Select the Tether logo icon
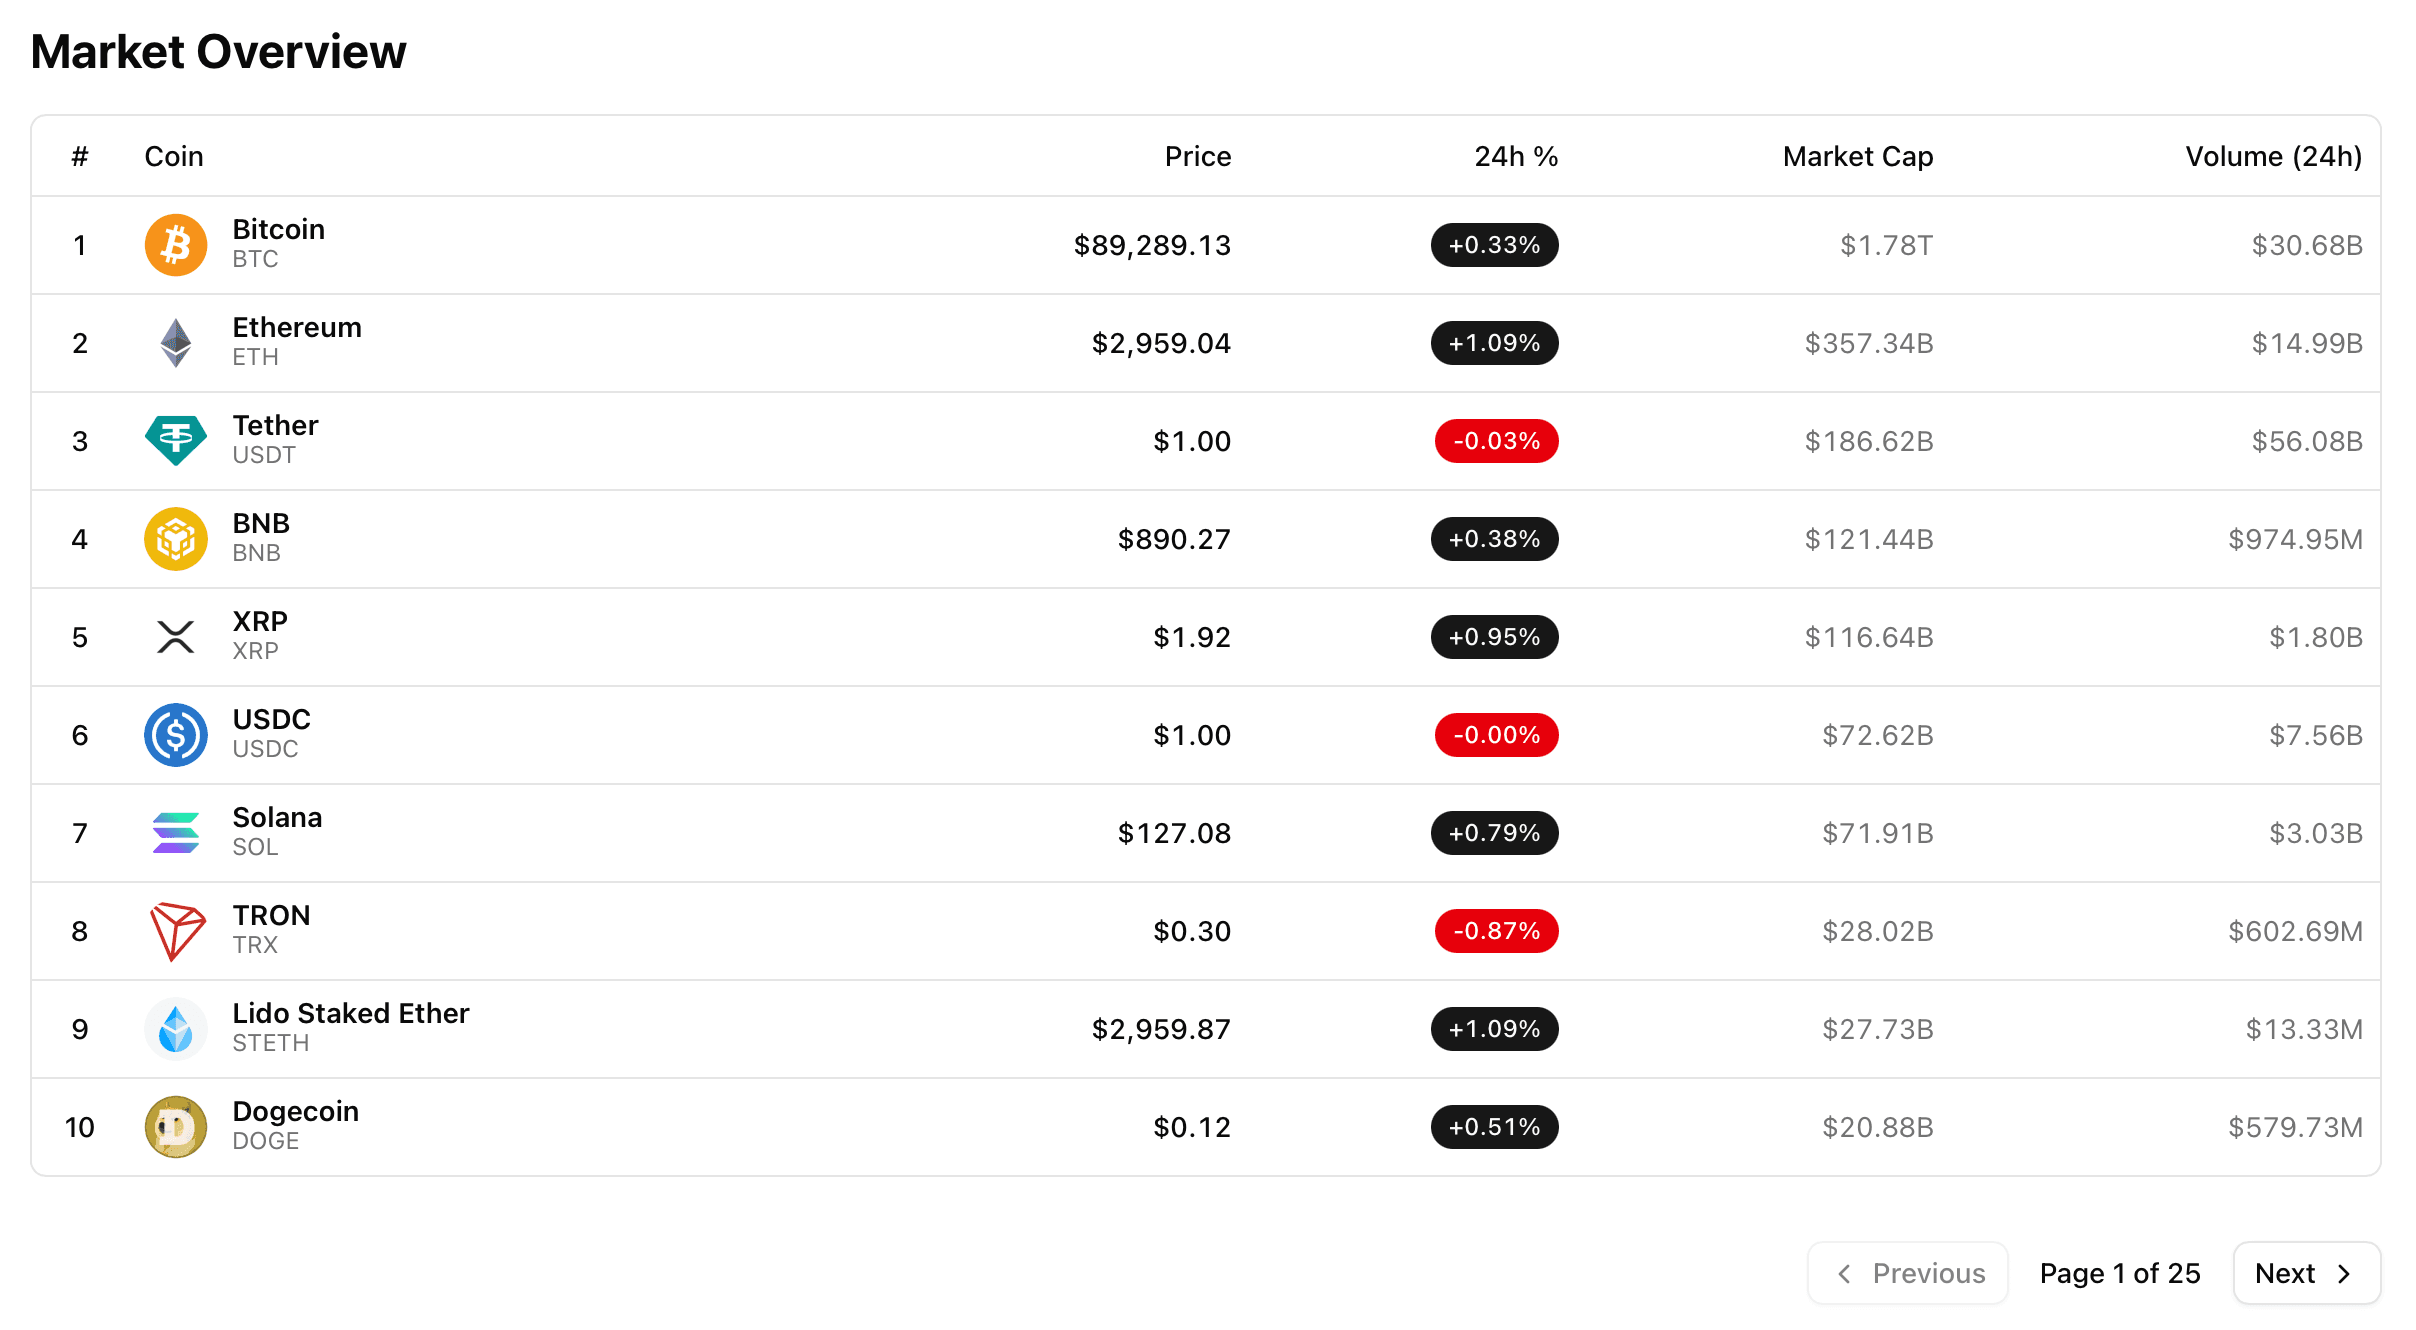 pos(175,440)
